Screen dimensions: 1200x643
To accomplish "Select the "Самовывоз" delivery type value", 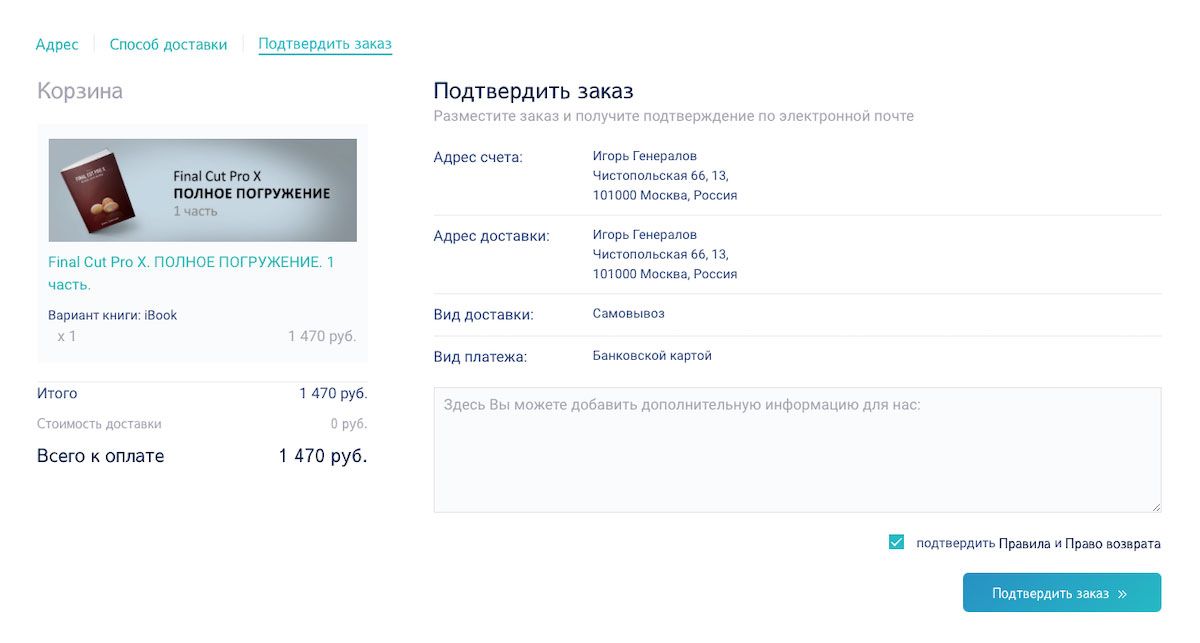I will pos(628,314).
